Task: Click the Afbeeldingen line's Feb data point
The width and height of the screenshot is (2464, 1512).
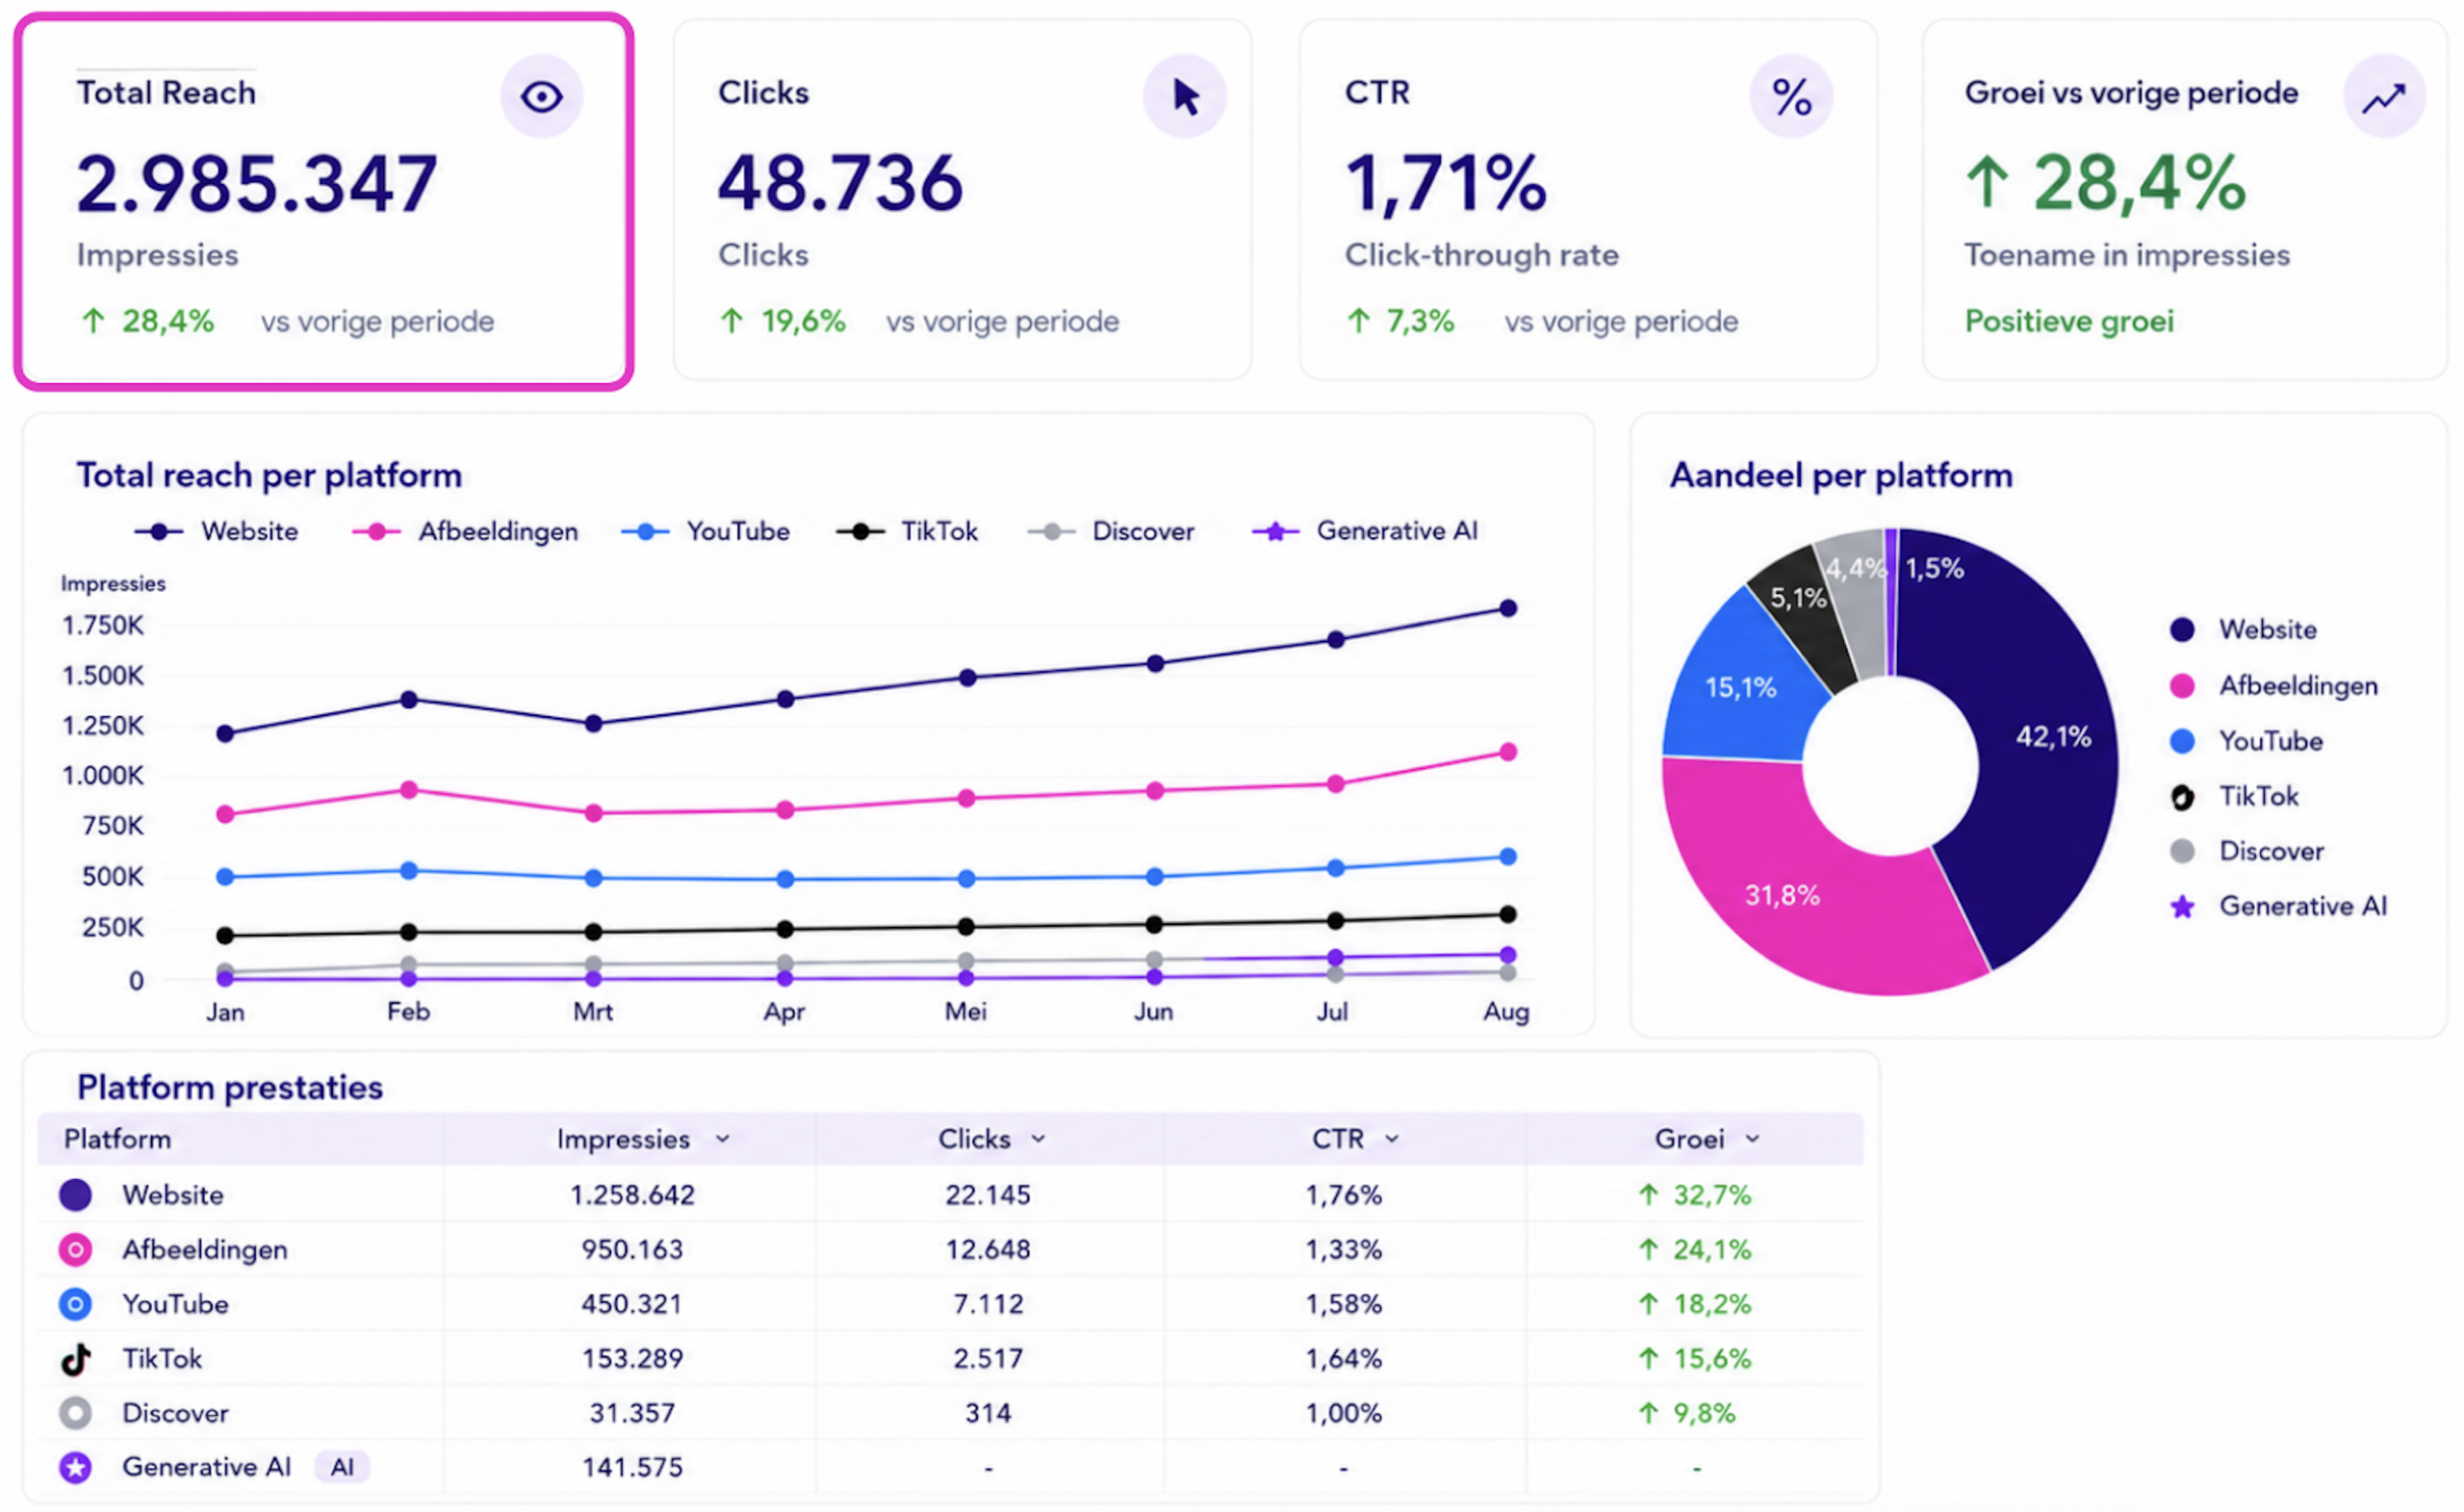Action: pyautogui.click(x=409, y=790)
